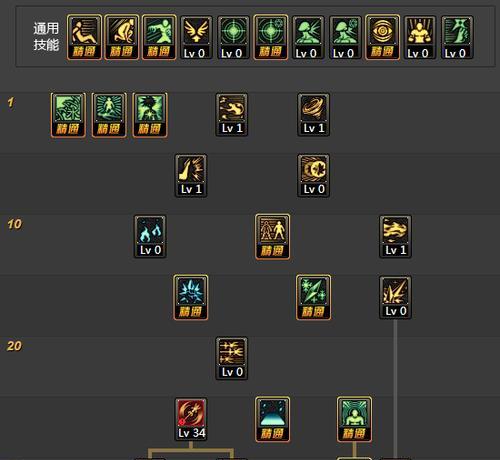Click the crouching figure general skill
This screenshot has width=500, height=460.
(x=122, y=37)
